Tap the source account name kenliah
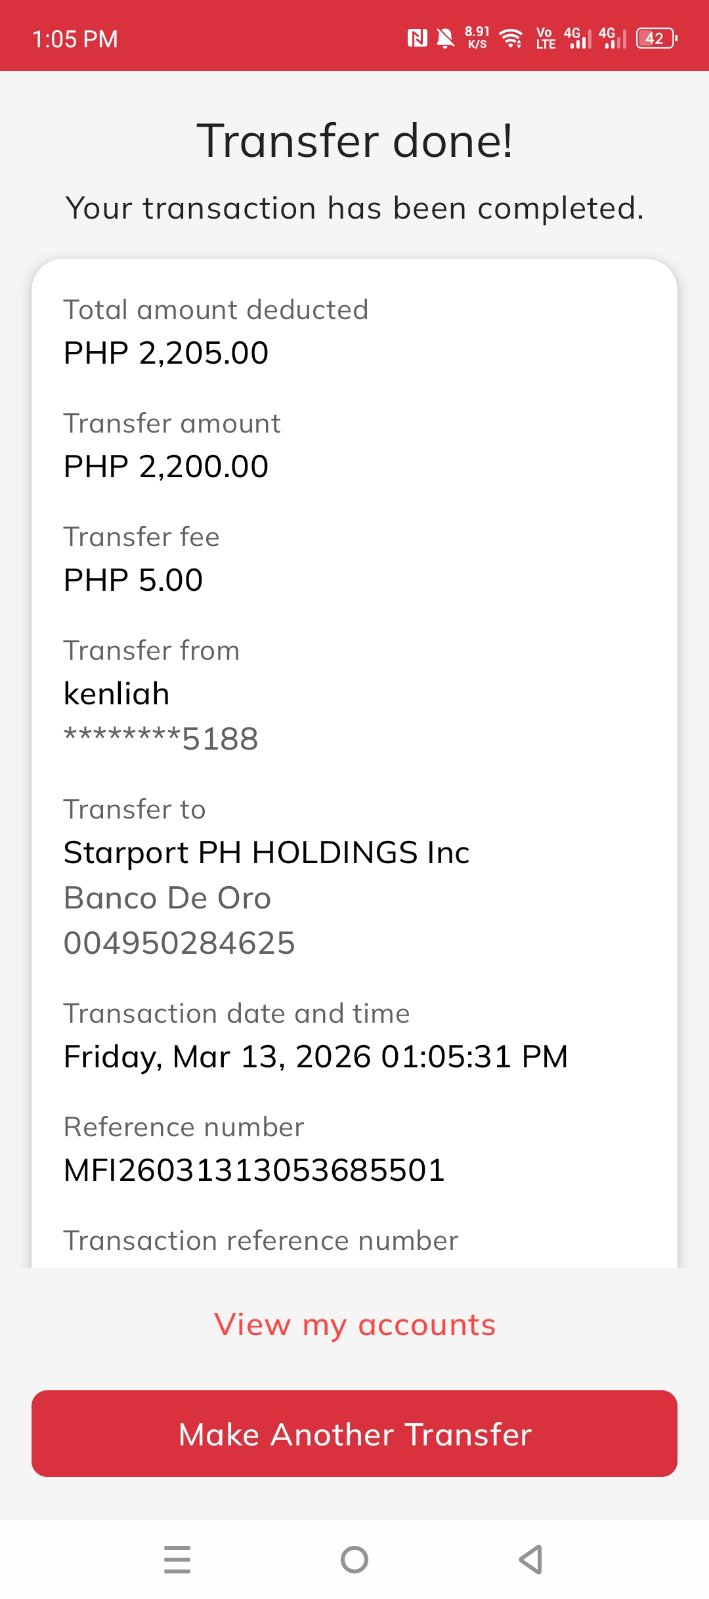This screenshot has width=709, height=1599. tap(116, 694)
